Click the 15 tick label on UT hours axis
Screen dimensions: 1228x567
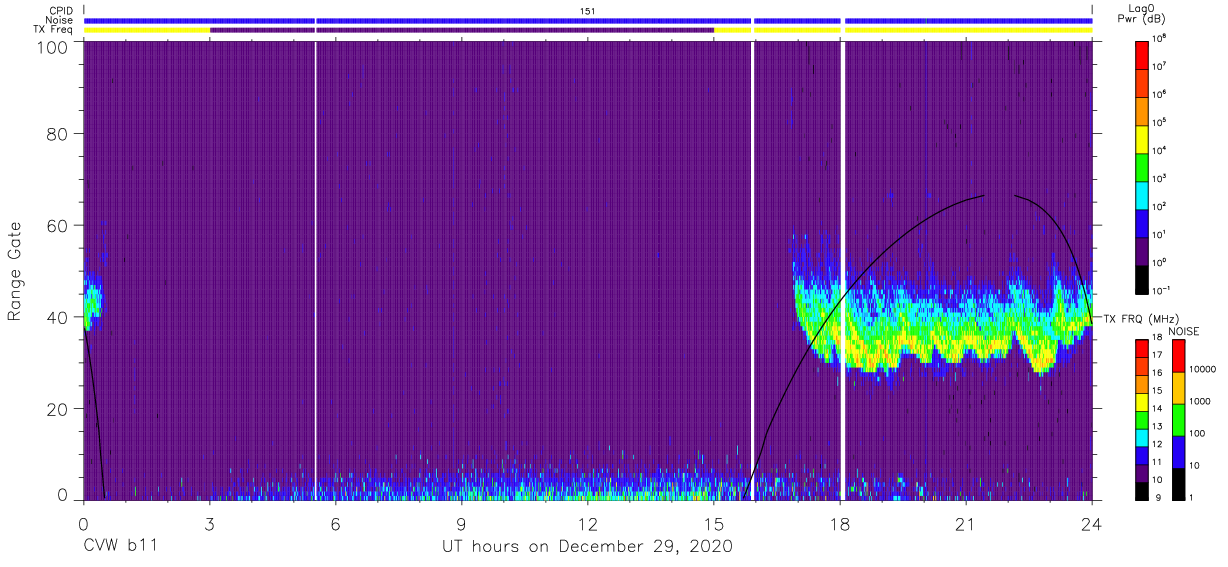tap(714, 524)
